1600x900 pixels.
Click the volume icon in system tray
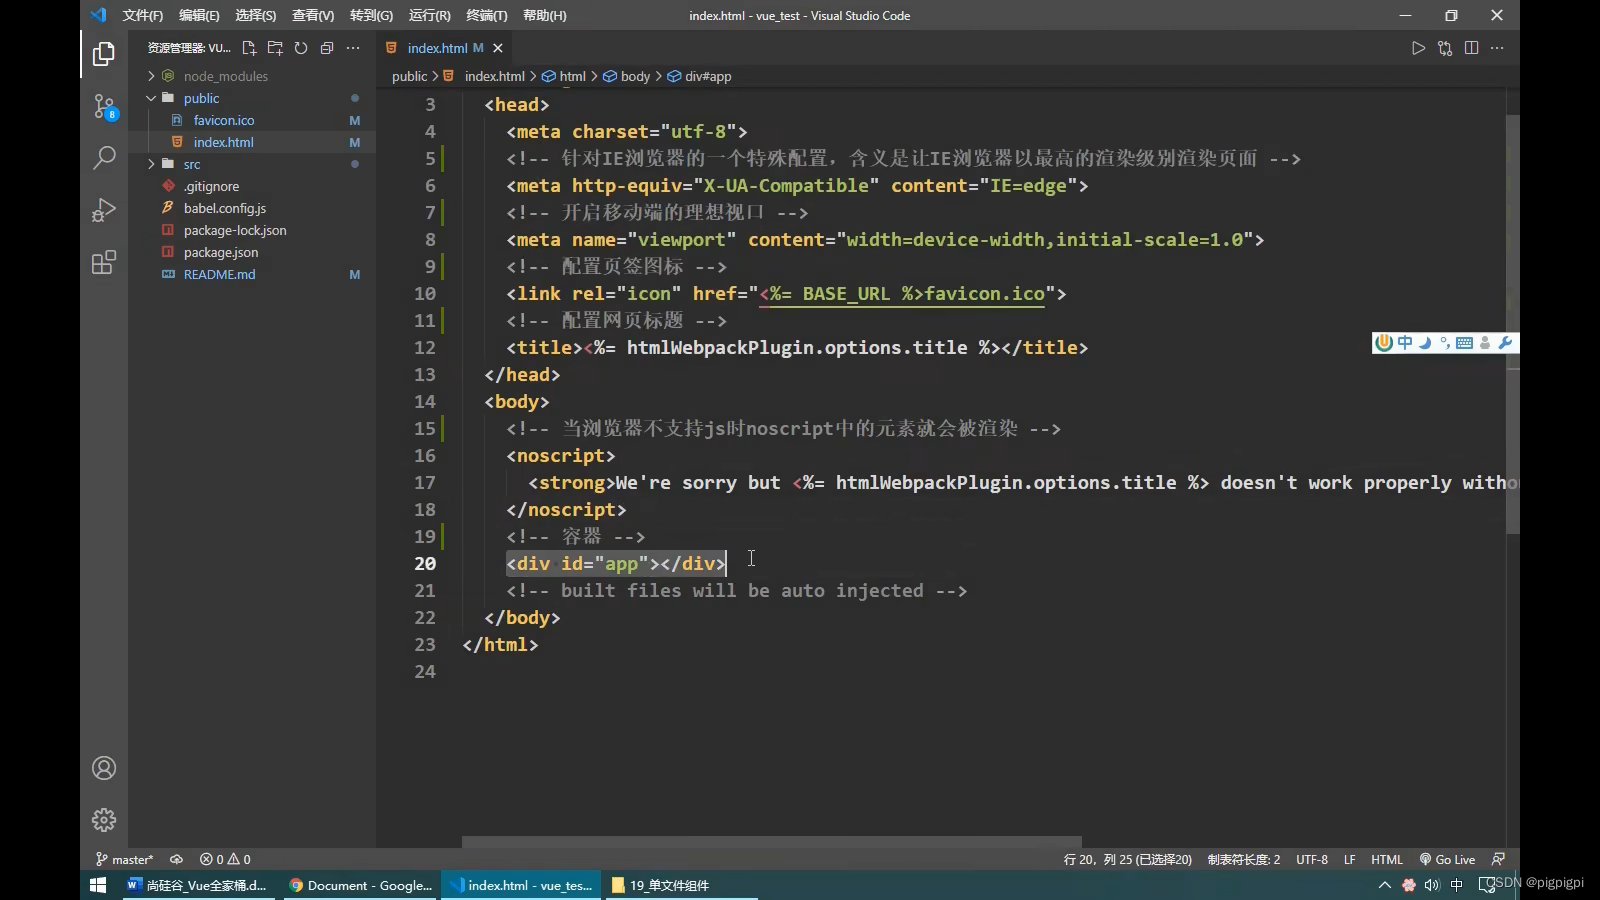[x=1432, y=885]
